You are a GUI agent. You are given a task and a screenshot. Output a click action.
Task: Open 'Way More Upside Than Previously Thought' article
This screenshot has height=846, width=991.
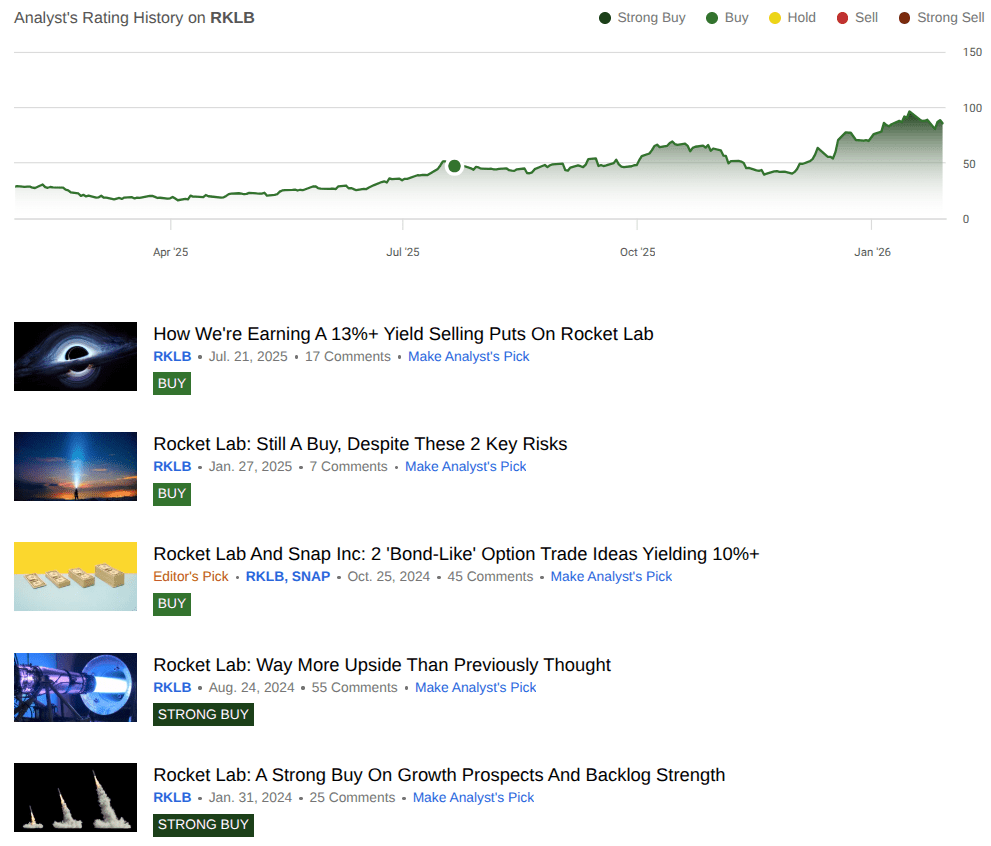tap(382, 665)
